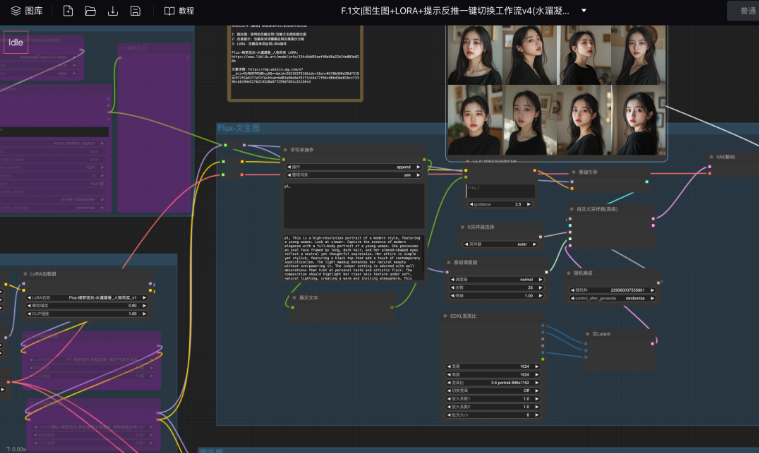Open control_after_generate randomize combo
Screen dimensions: 759x453
pyautogui.click(x=613, y=298)
